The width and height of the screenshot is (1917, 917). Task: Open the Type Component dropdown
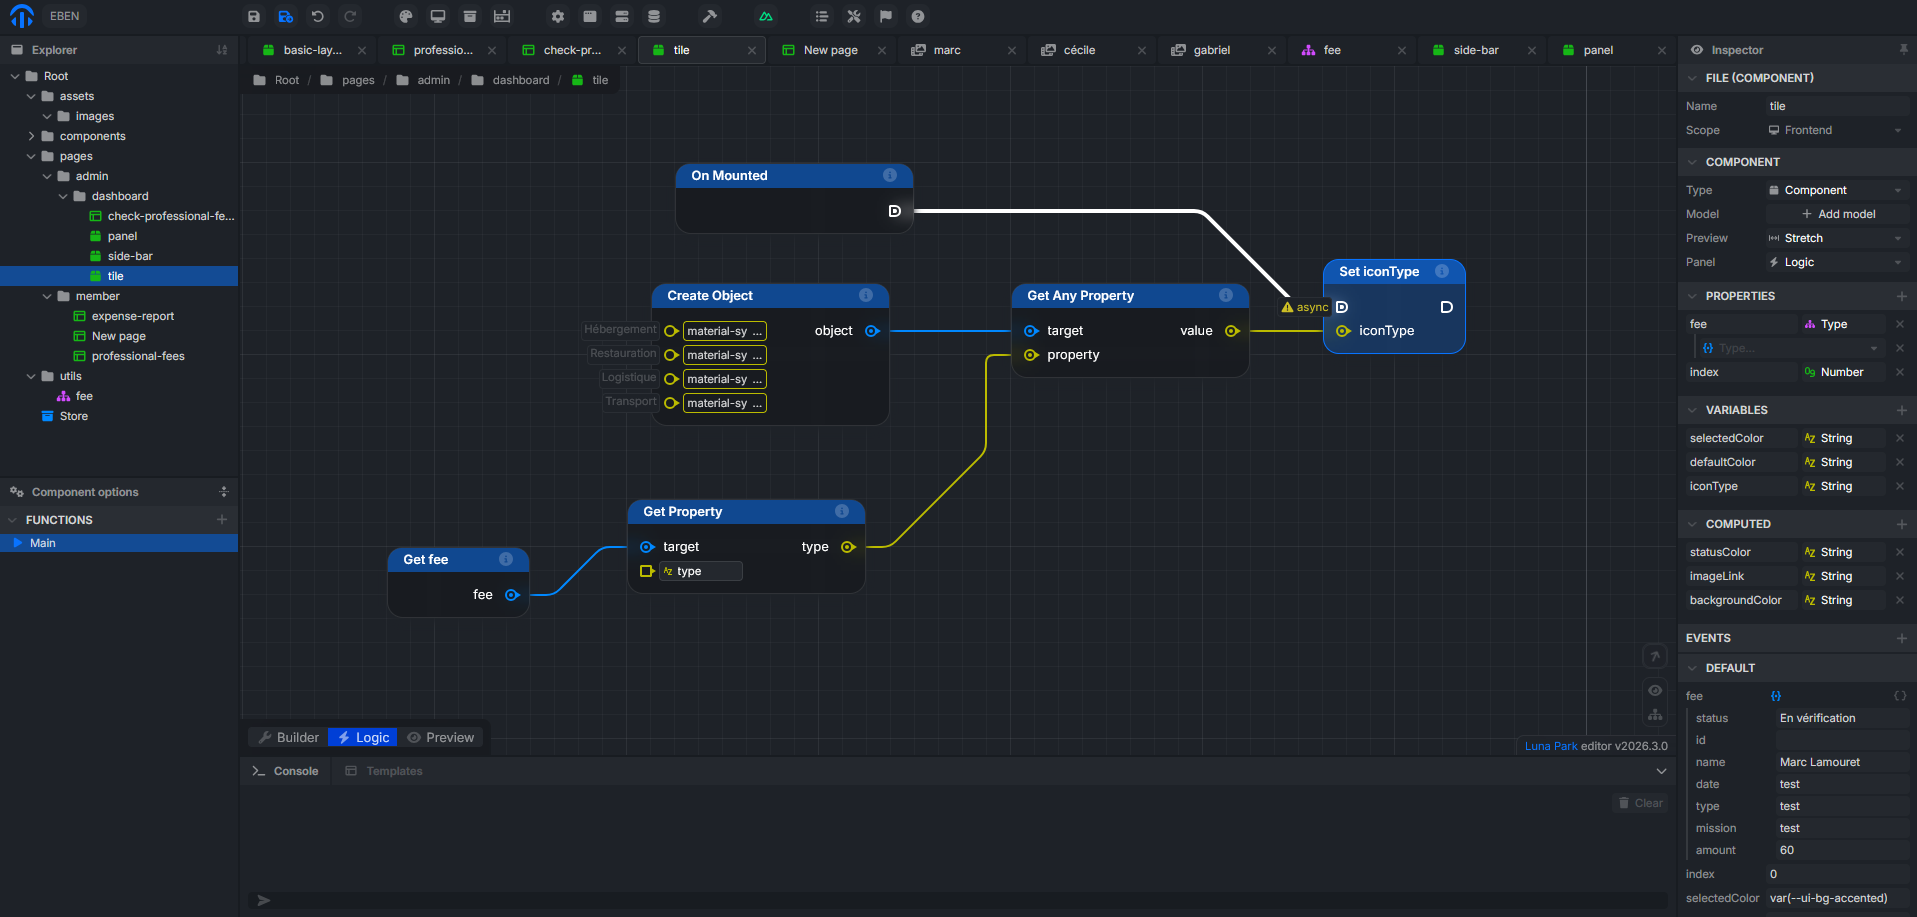click(x=1836, y=190)
